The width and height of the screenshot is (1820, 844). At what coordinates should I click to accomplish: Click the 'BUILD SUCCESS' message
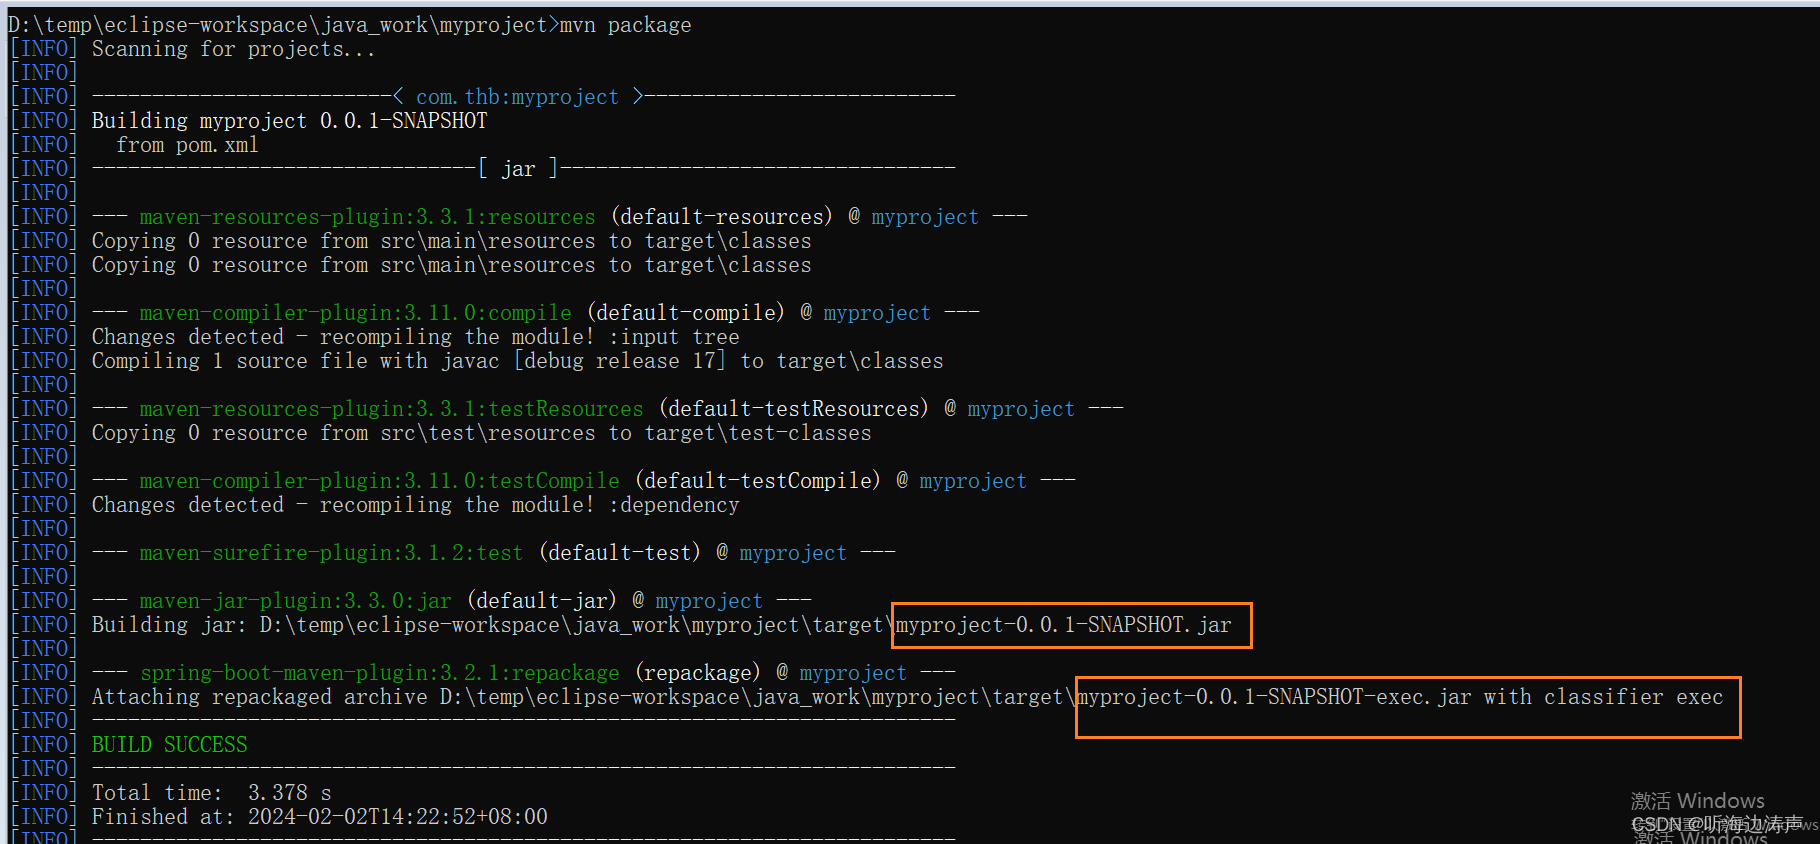click(169, 745)
